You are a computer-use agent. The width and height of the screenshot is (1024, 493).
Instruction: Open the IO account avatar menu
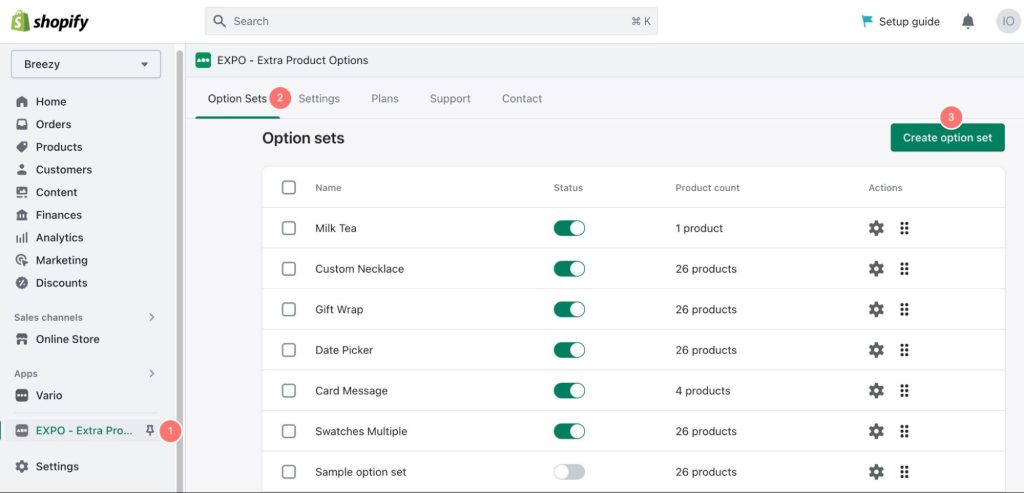(x=1008, y=22)
